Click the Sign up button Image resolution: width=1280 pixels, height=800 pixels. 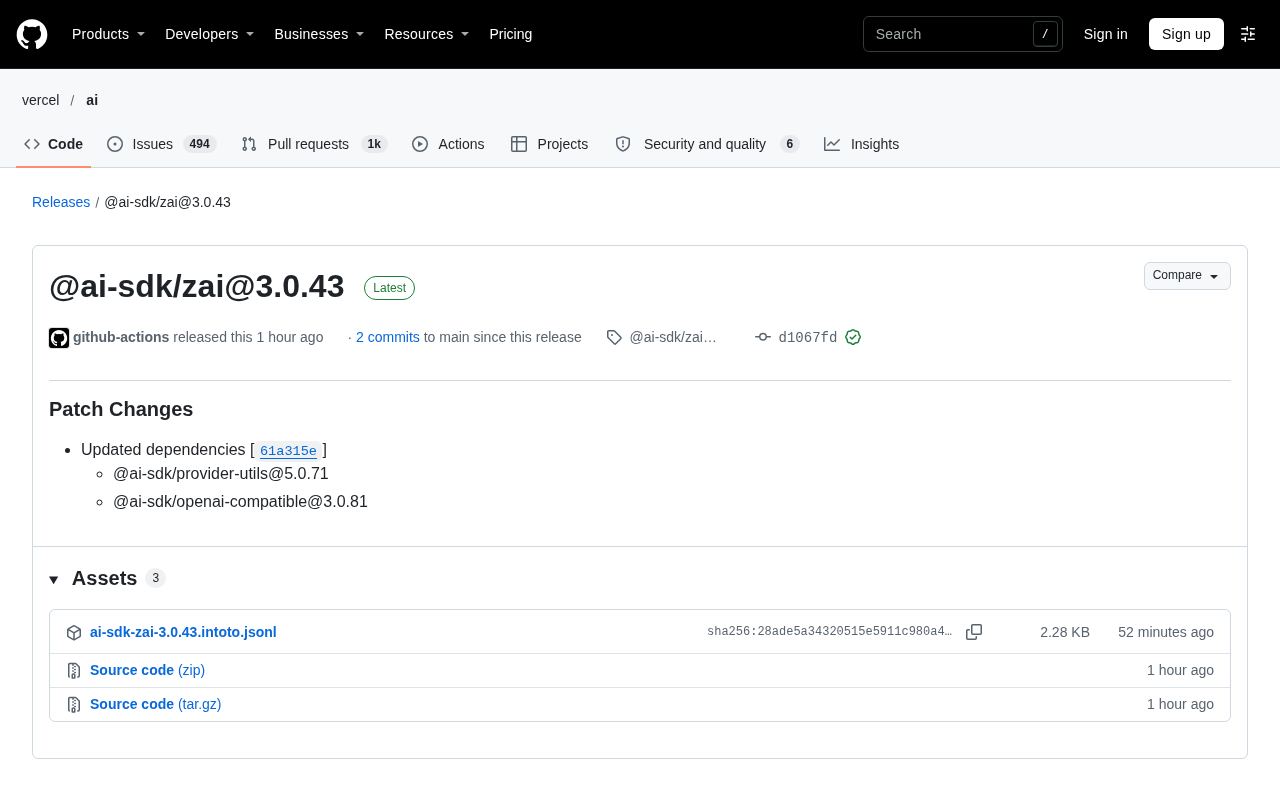pyautogui.click(x=1186, y=34)
